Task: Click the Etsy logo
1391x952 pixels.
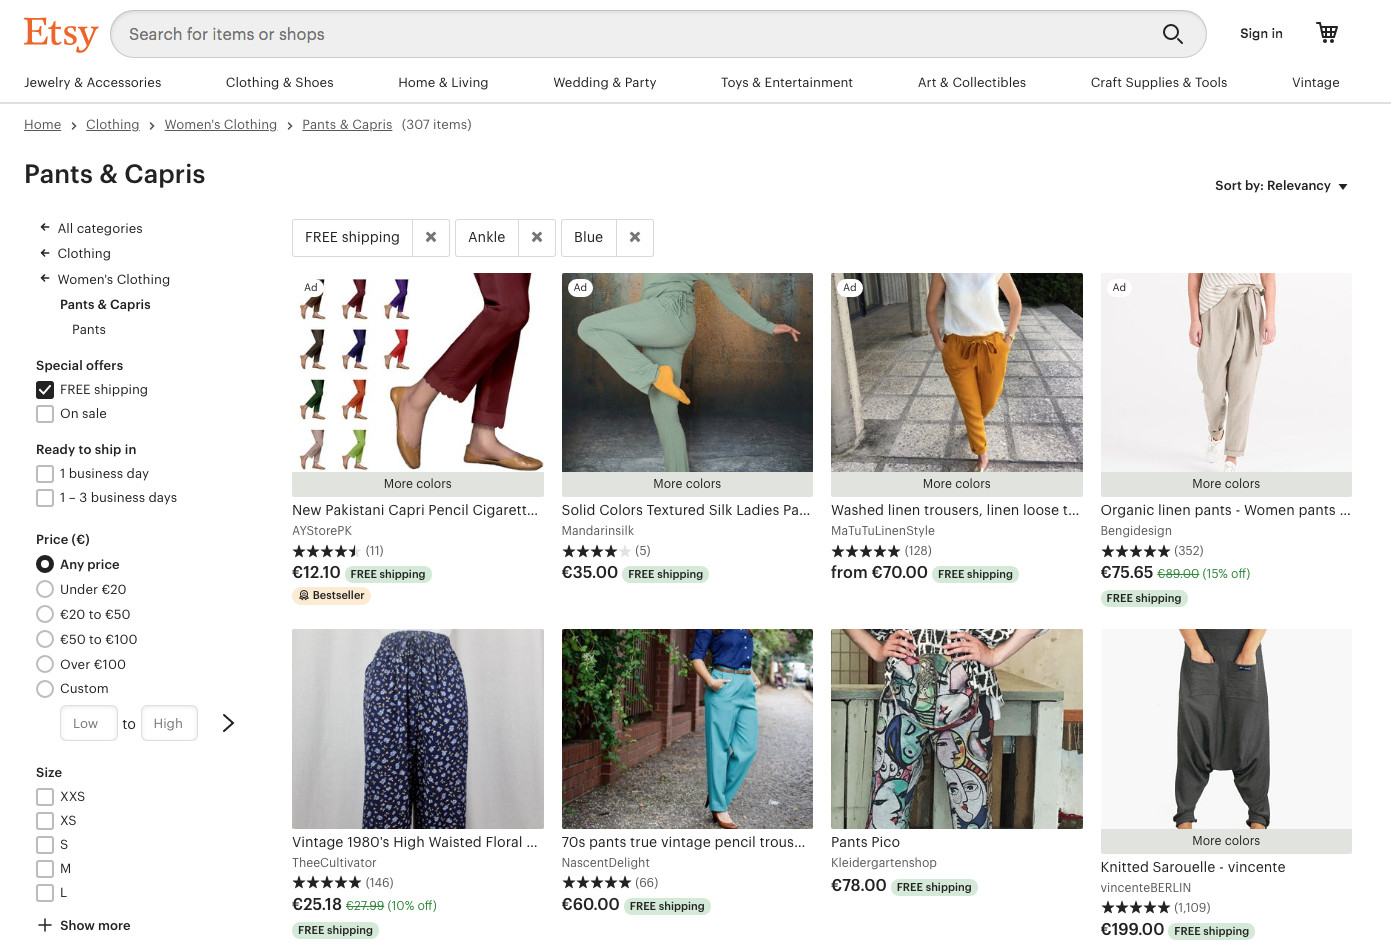Action: 60,33
